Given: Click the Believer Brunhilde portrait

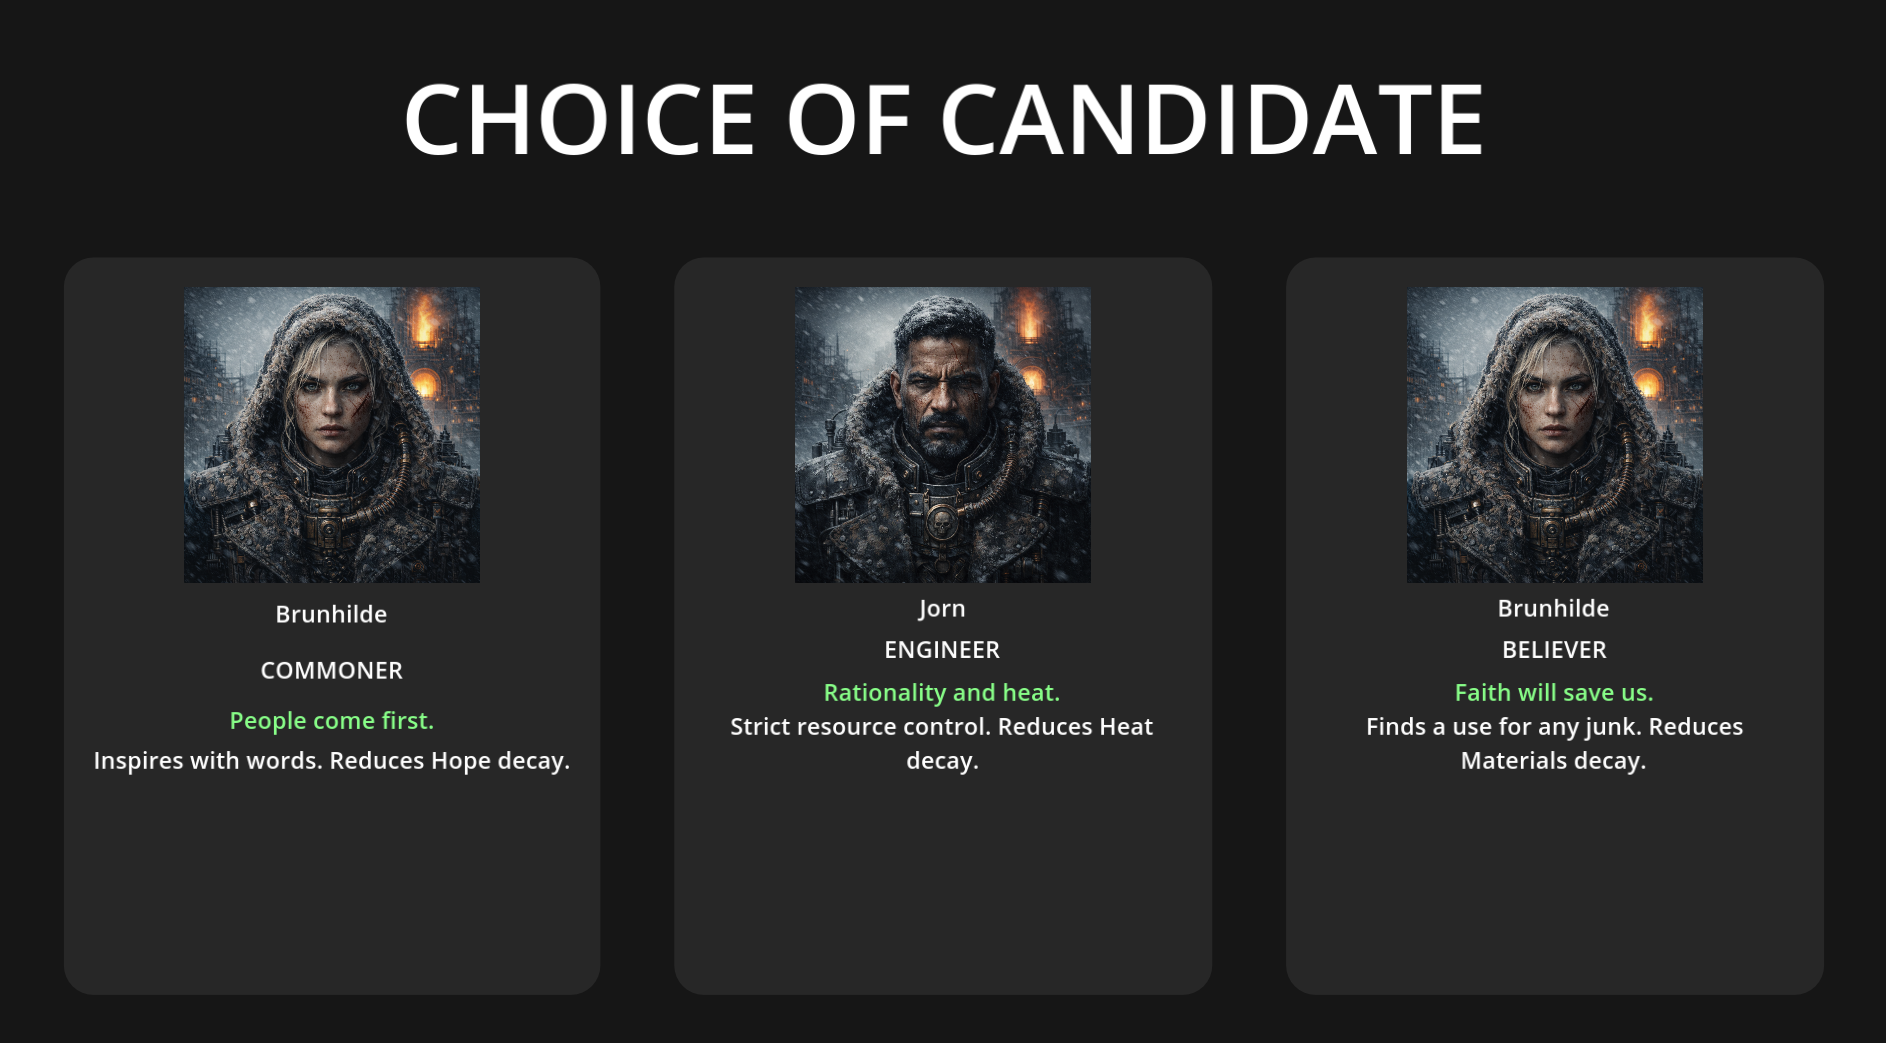Looking at the screenshot, I should click(1554, 435).
